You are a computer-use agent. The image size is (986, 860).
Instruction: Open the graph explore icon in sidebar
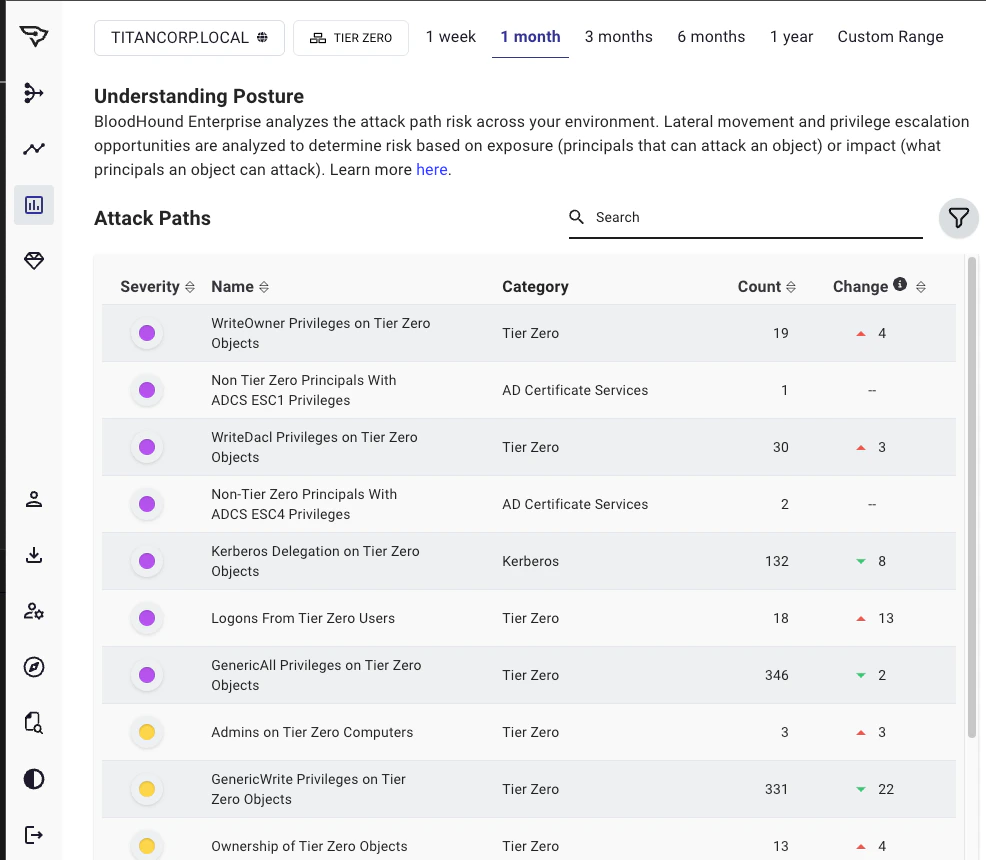click(x=34, y=93)
